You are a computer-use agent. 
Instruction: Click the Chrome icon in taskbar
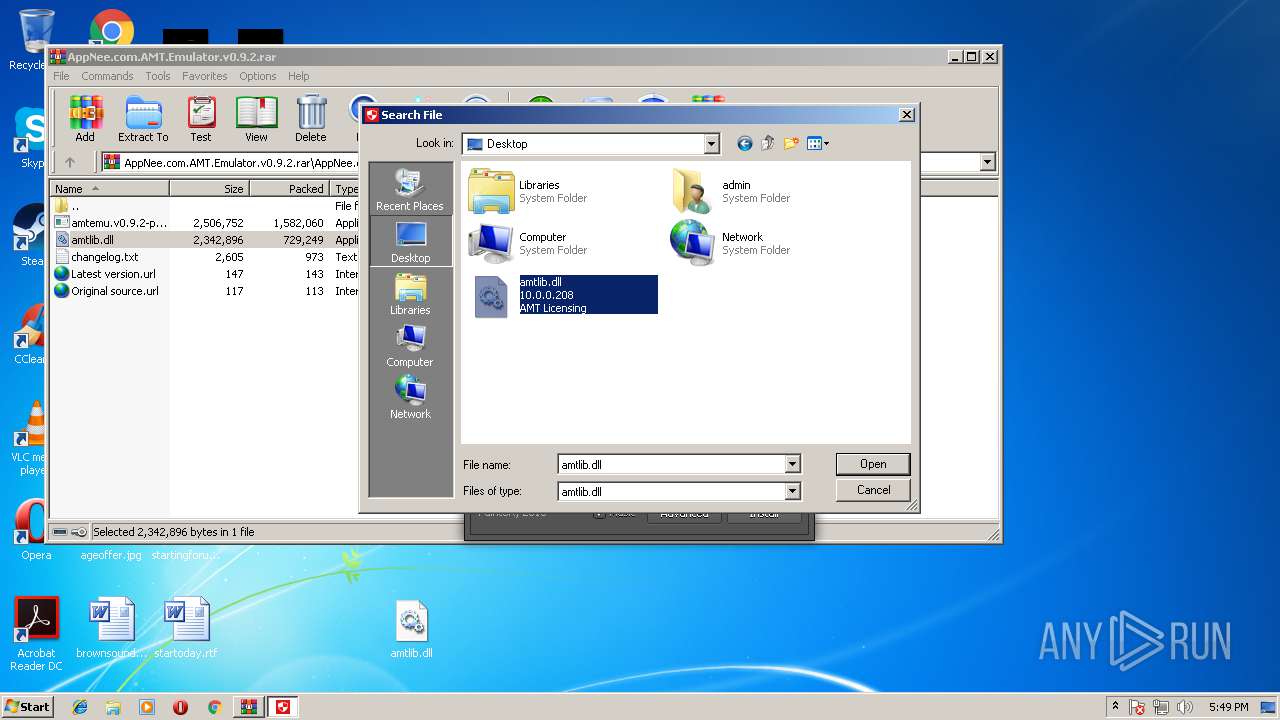[x=214, y=707]
